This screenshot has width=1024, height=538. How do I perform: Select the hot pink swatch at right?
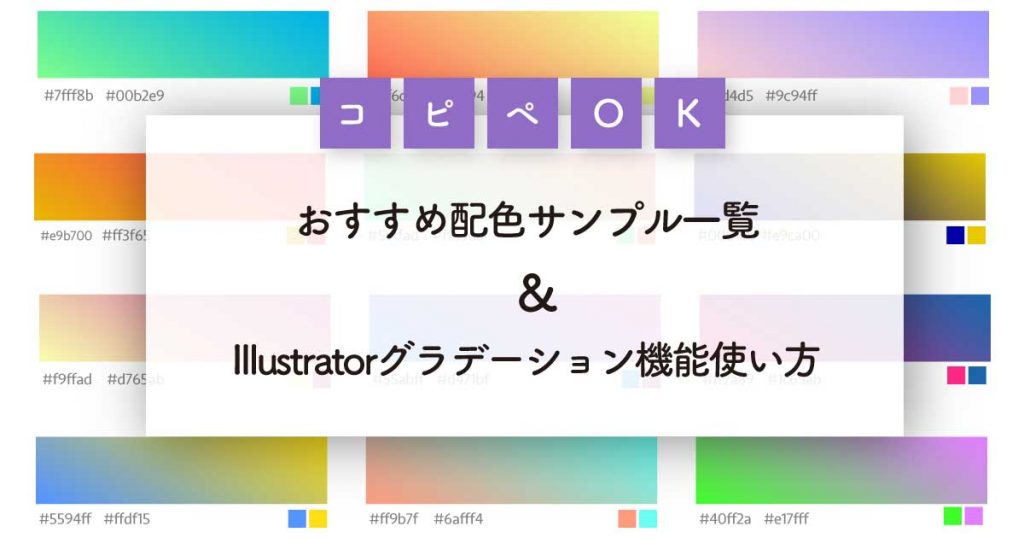click(956, 375)
